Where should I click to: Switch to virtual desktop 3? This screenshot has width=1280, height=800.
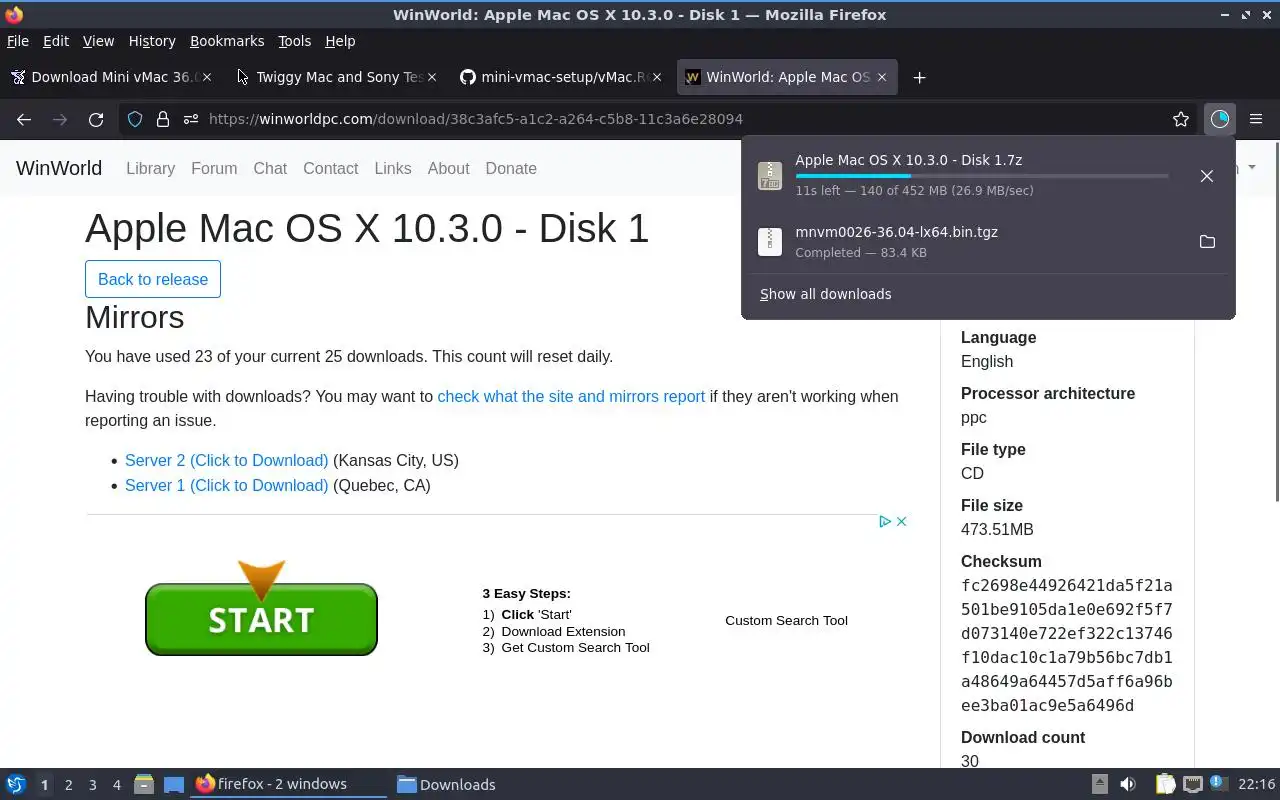pos(92,784)
